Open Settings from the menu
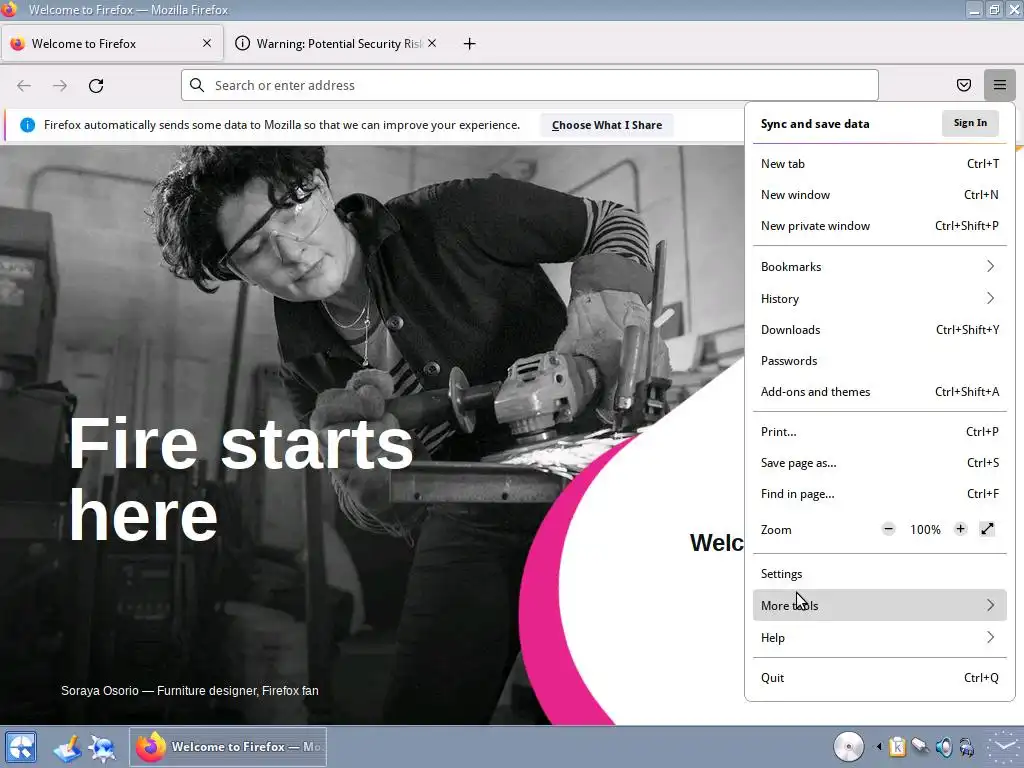This screenshot has height=768, width=1024. coord(880,574)
